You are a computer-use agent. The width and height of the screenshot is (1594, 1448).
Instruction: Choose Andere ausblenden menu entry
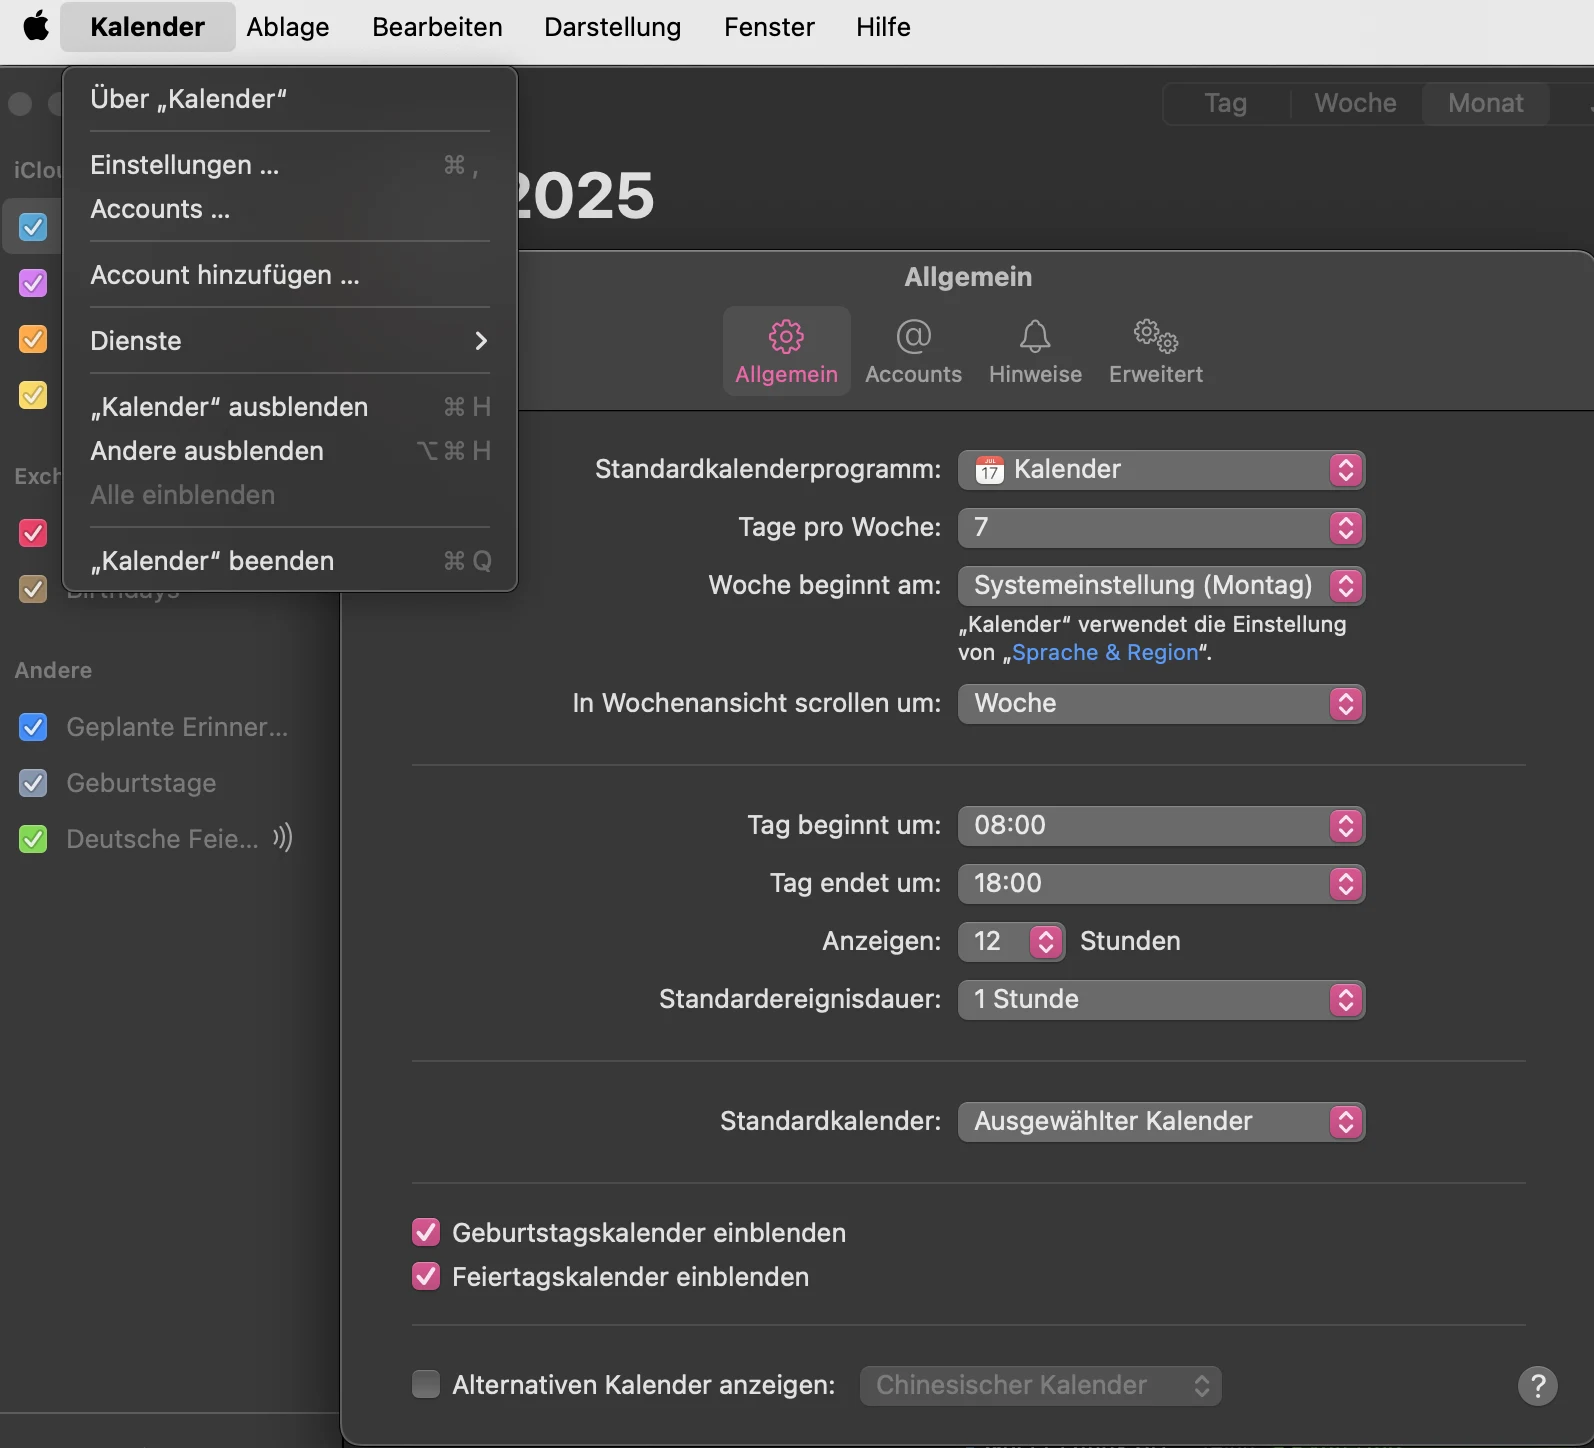[x=290, y=451]
